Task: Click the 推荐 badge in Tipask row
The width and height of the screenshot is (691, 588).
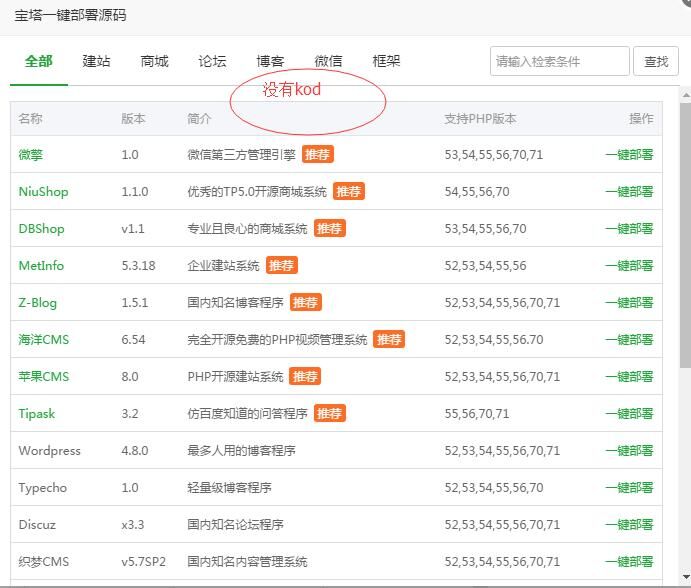Action: (x=330, y=414)
